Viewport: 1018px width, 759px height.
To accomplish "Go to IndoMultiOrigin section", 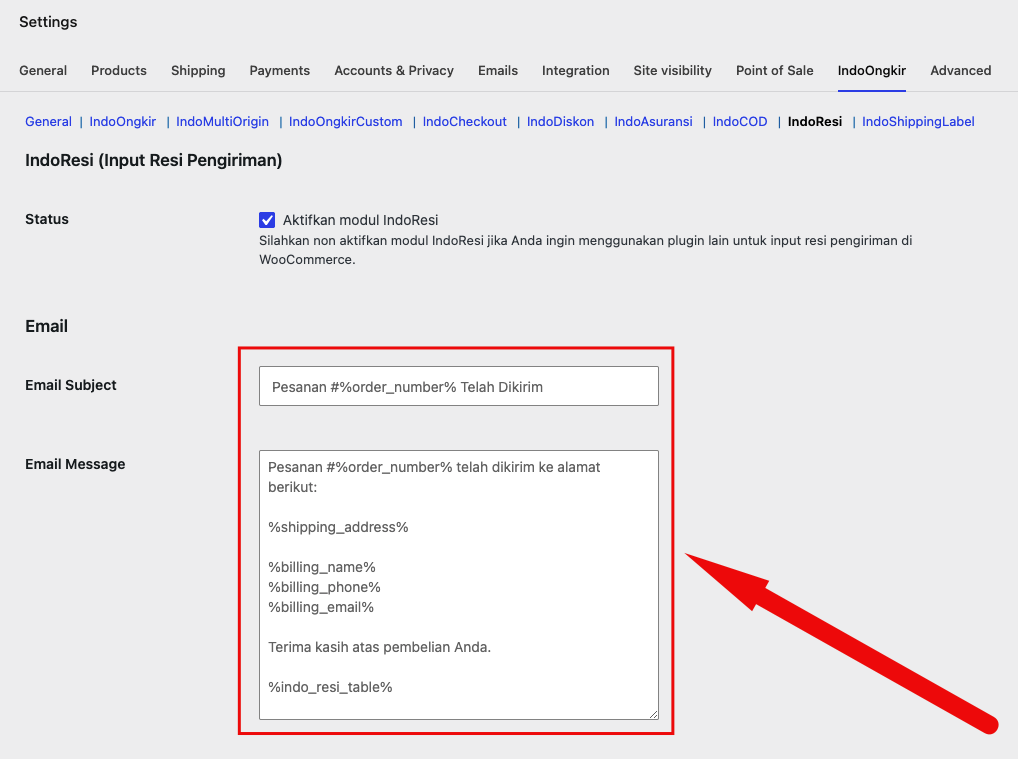I will click(223, 121).
